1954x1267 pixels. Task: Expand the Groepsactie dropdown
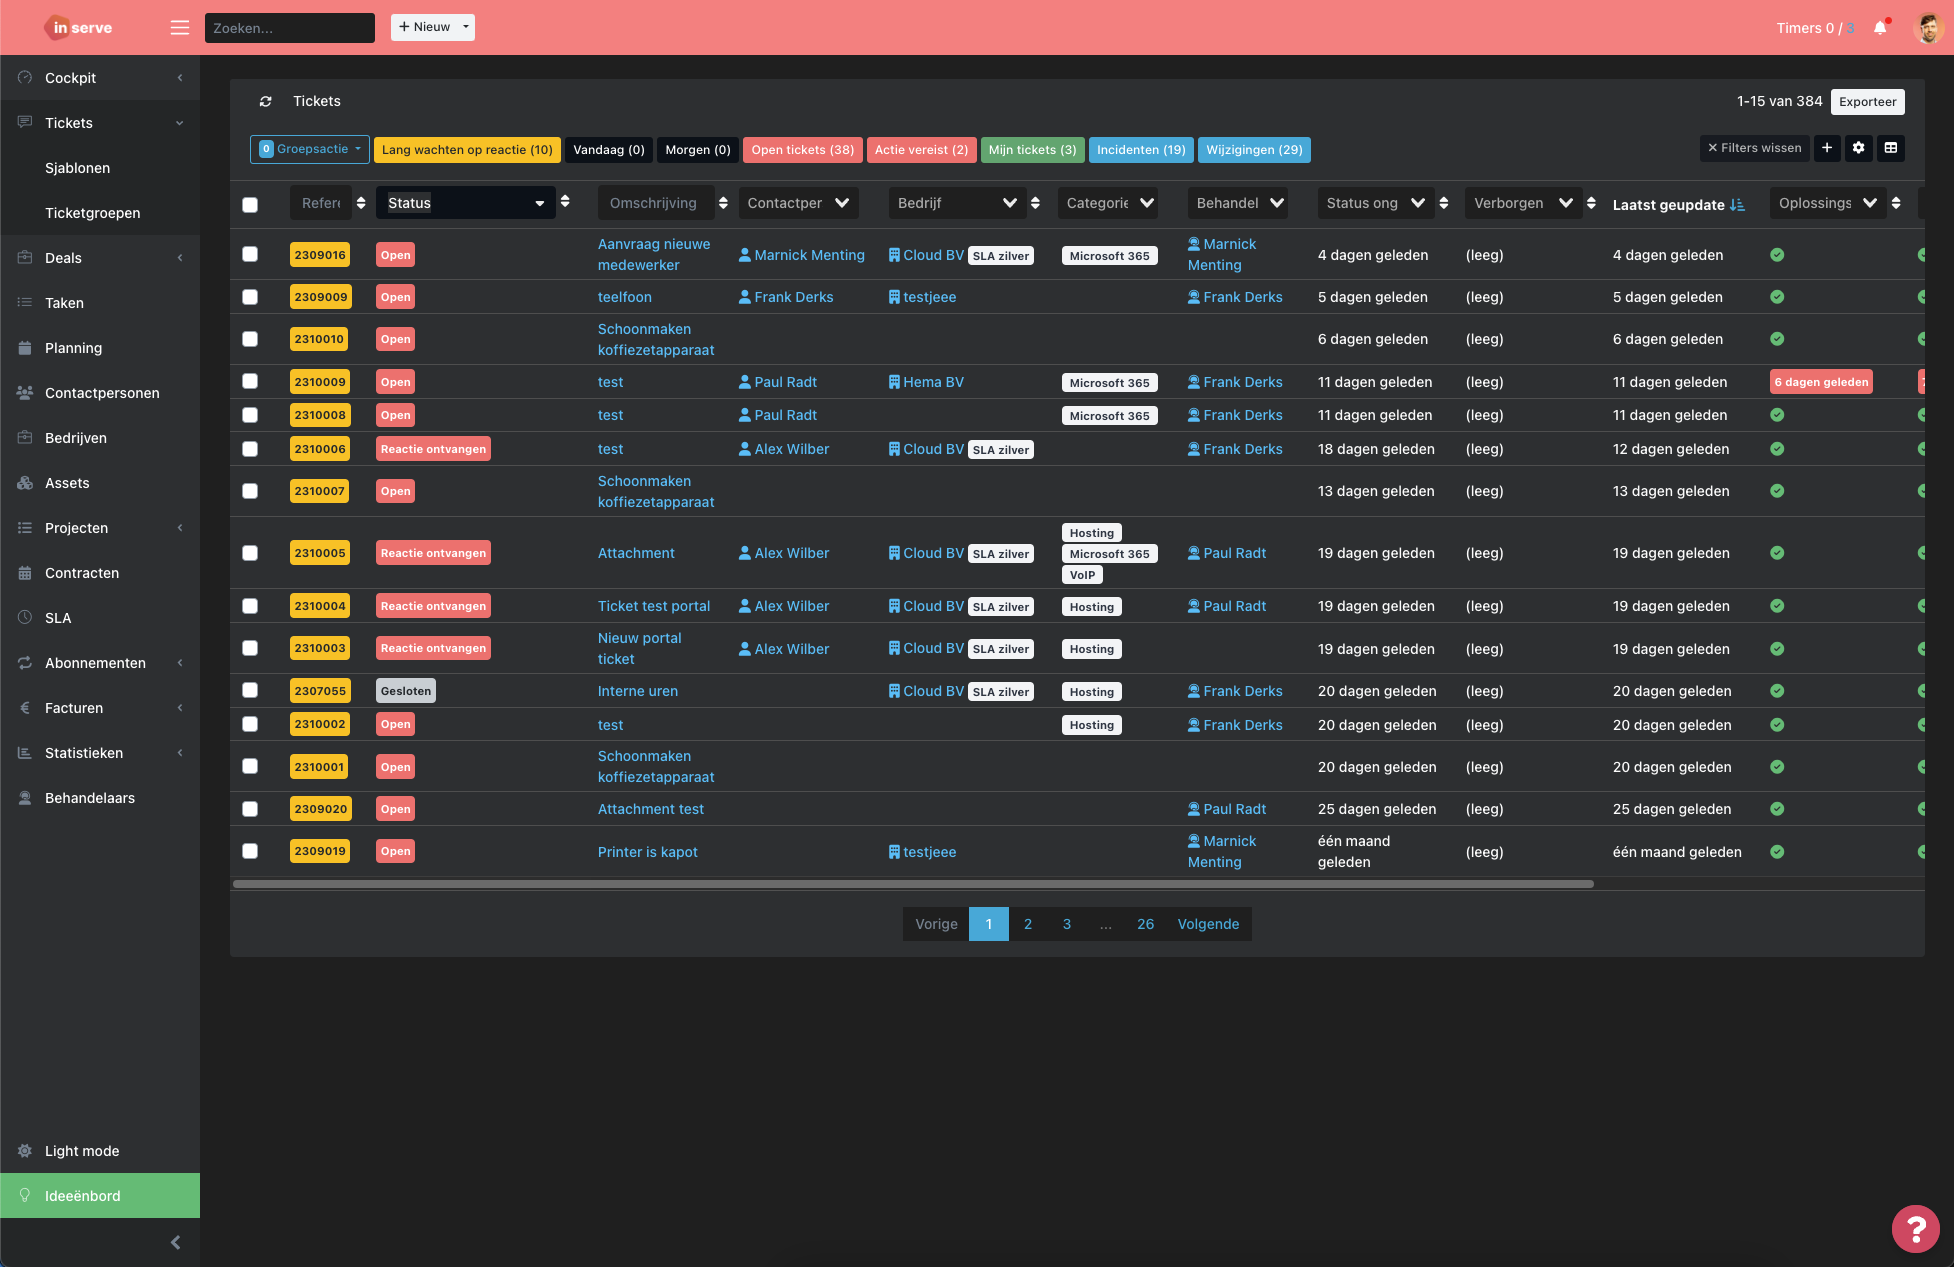point(310,149)
